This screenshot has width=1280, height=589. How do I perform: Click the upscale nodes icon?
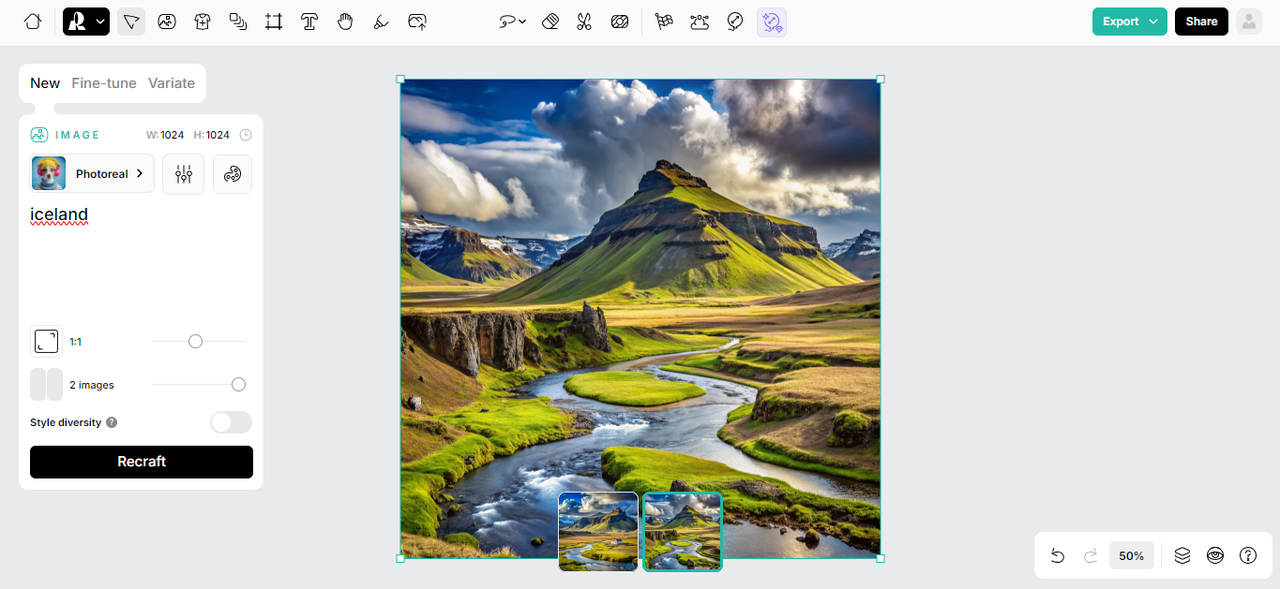click(x=700, y=21)
